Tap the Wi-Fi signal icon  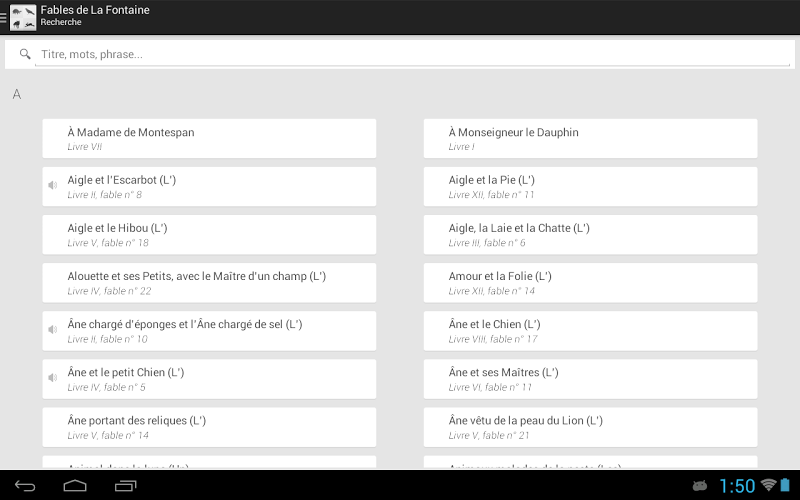(768, 485)
